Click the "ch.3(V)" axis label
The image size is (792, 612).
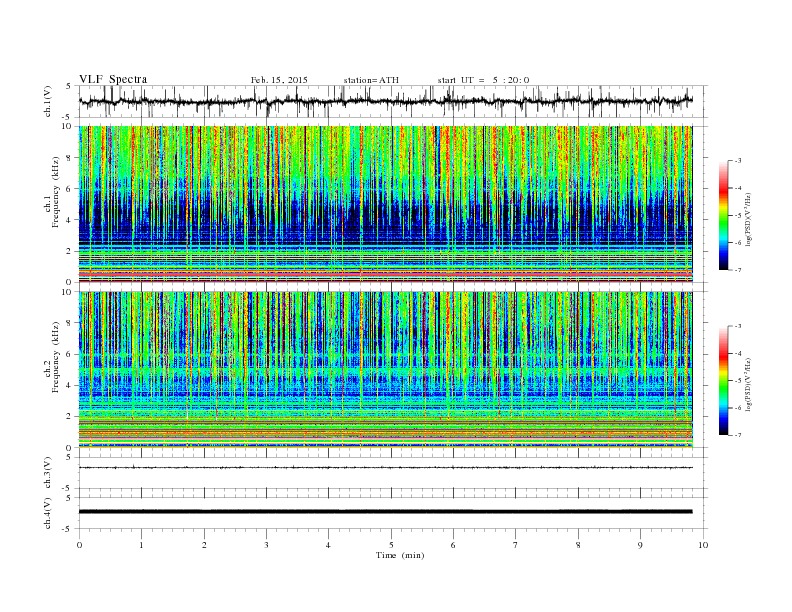pos(48,473)
